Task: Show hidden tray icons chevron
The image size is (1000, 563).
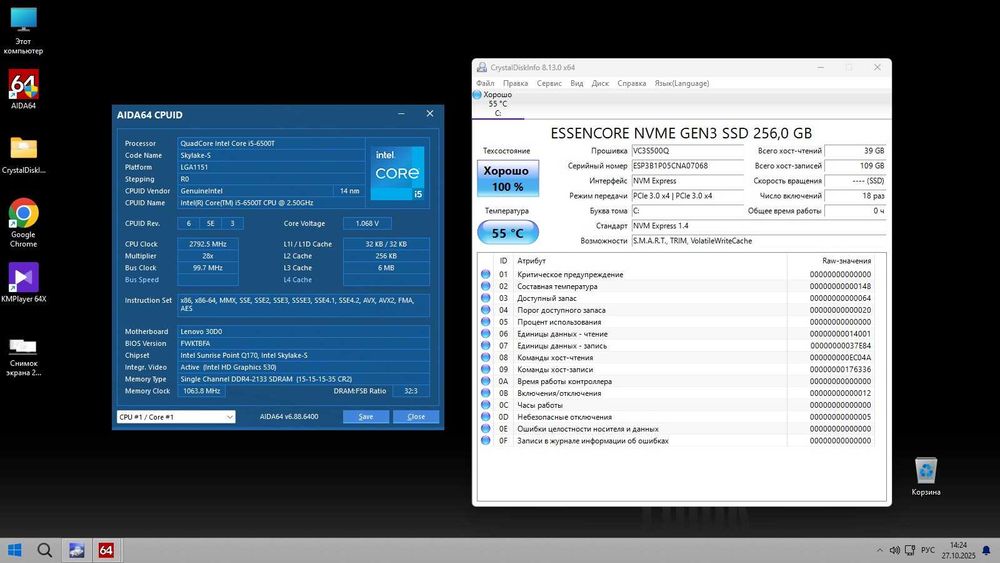Action: point(879,550)
